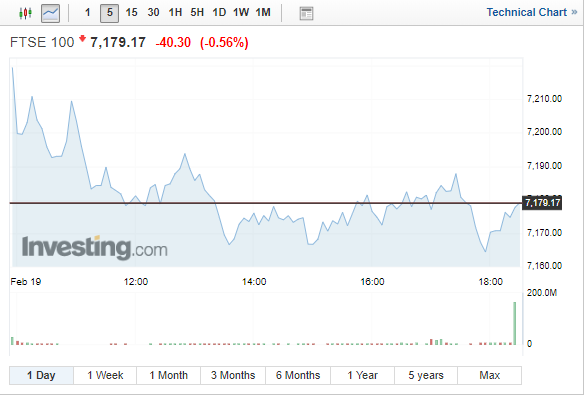The width and height of the screenshot is (584, 398).
Task: Show the Max range
Action: 489,375
